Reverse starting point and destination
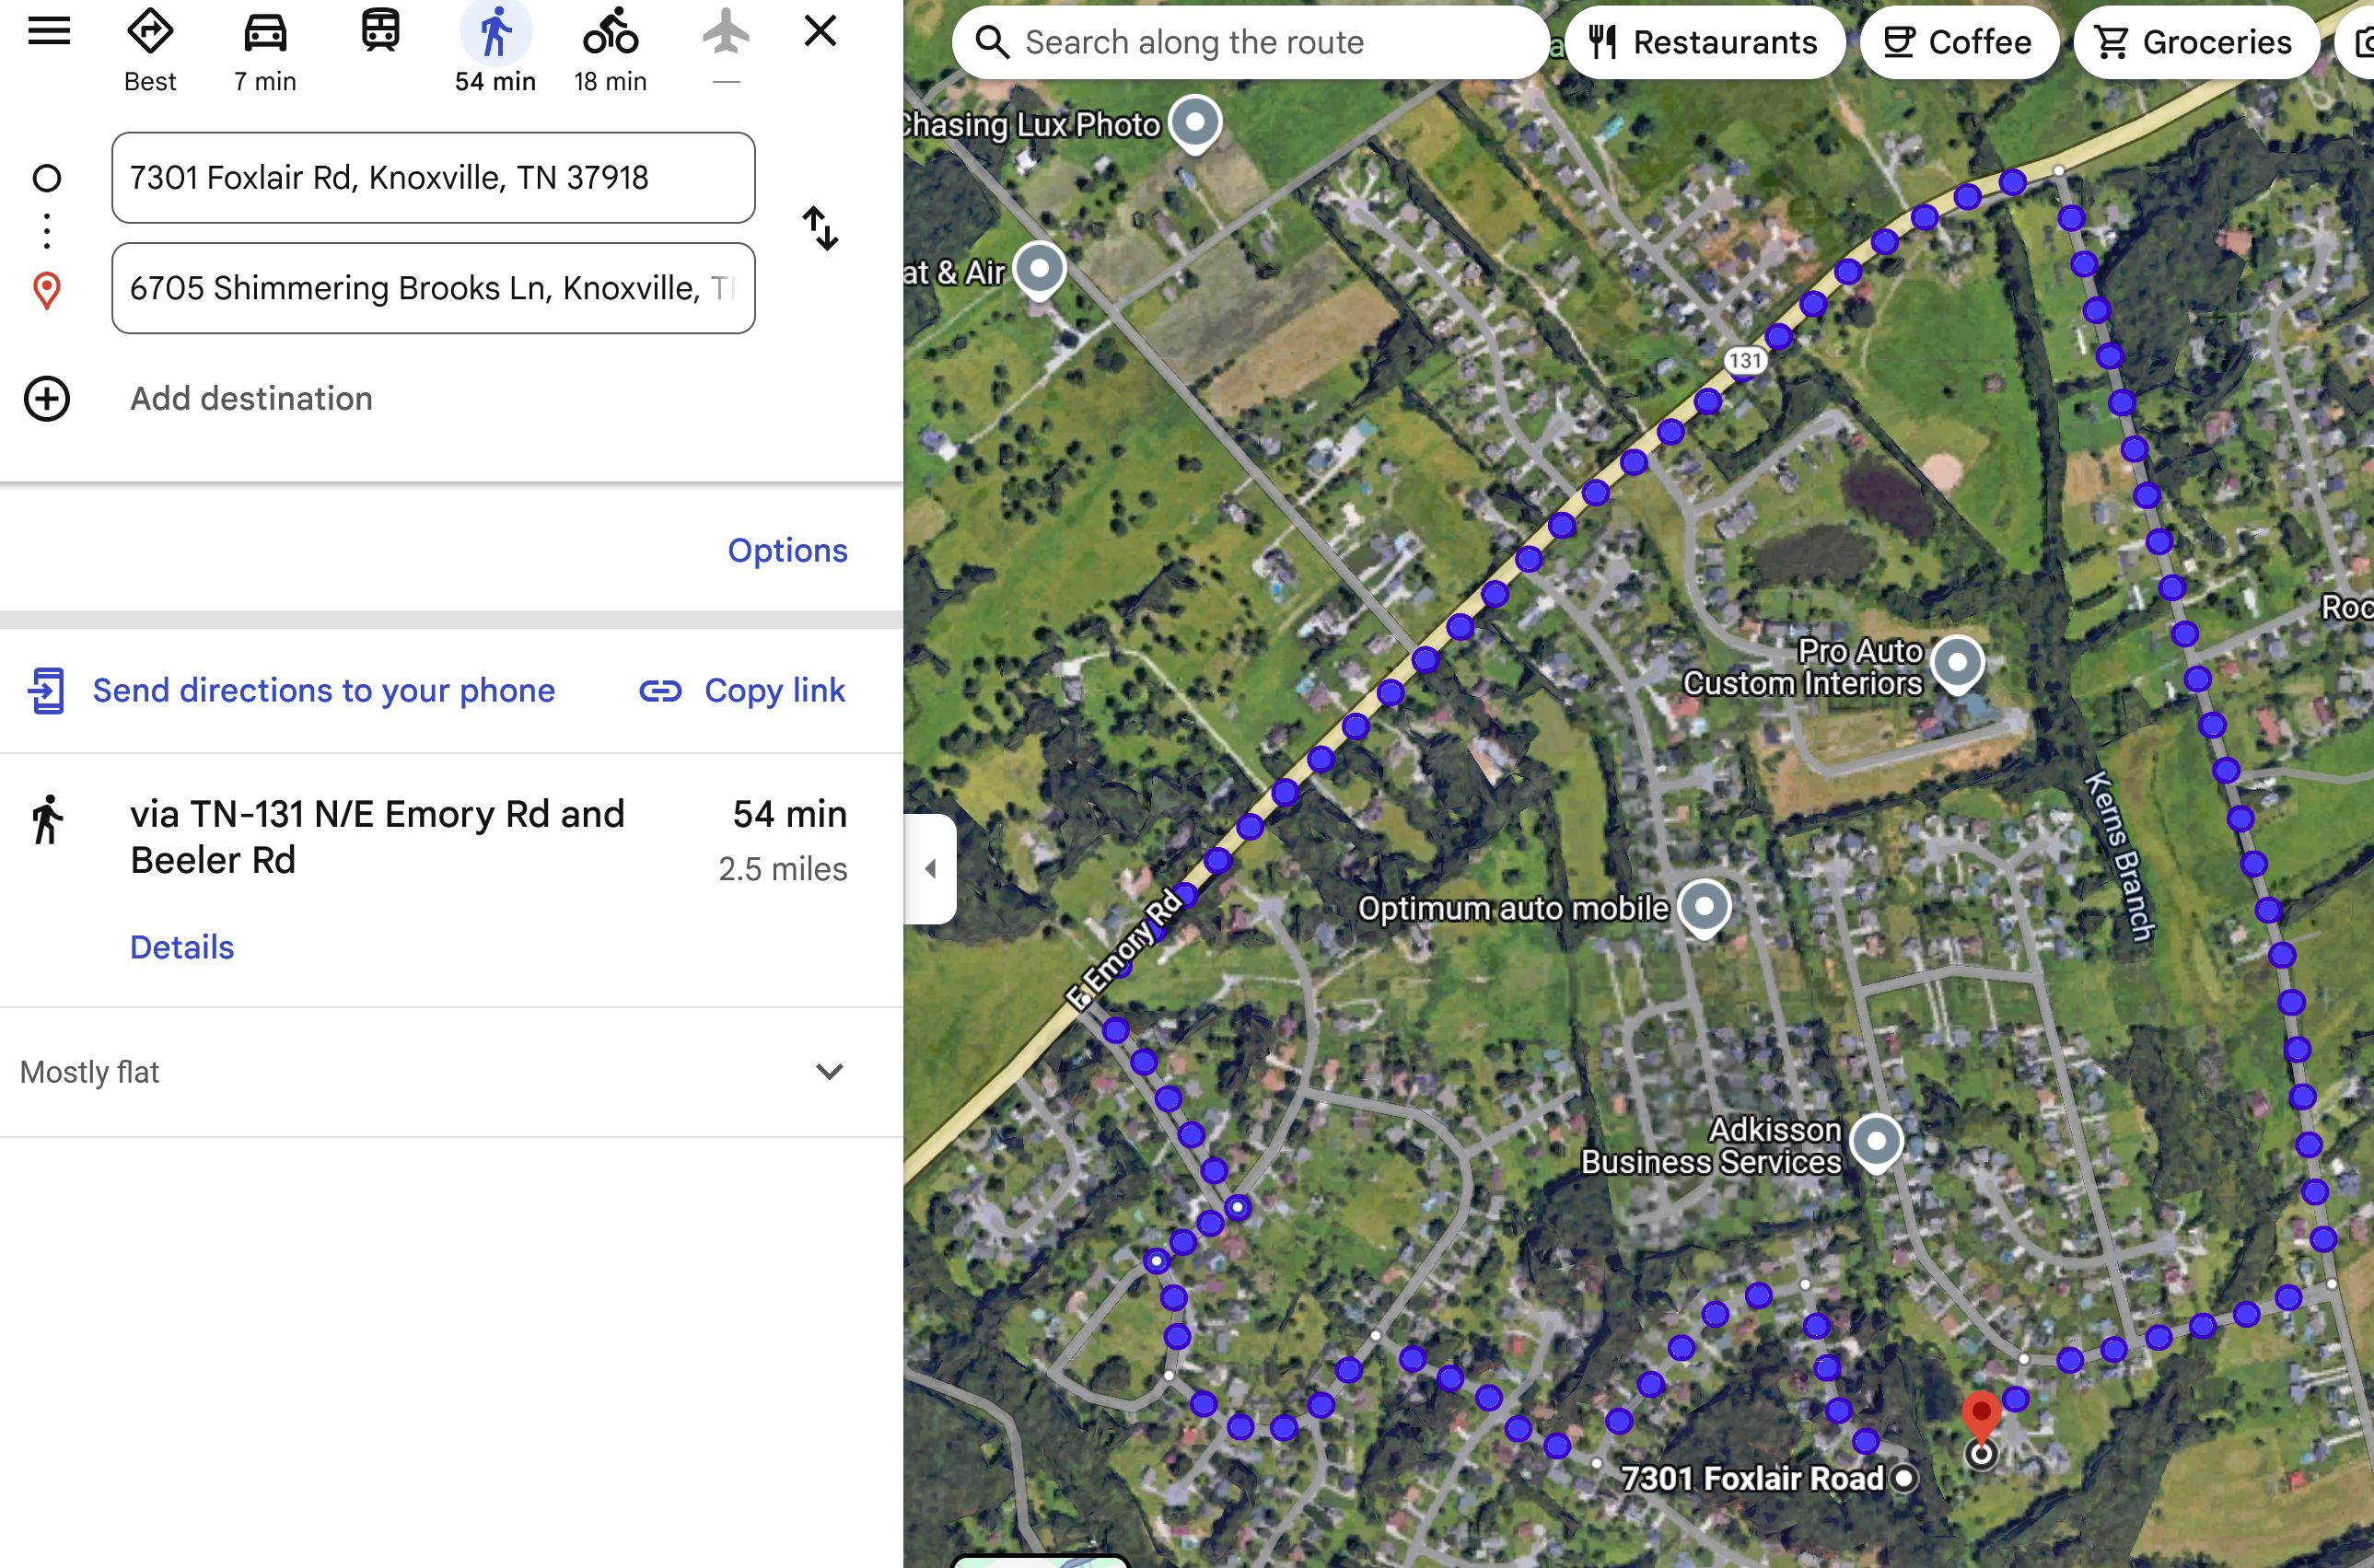This screenshot has height=1568, width=2374. (x=820, y=229)
